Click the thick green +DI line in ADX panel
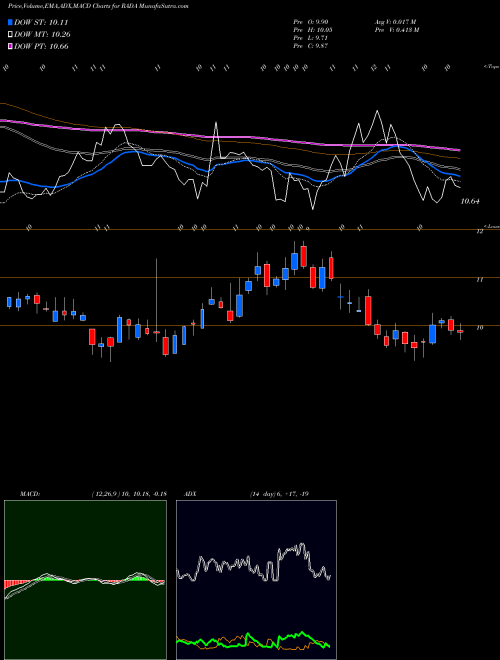The width and height of the screenshot is (500, 660). click(253, 640)
